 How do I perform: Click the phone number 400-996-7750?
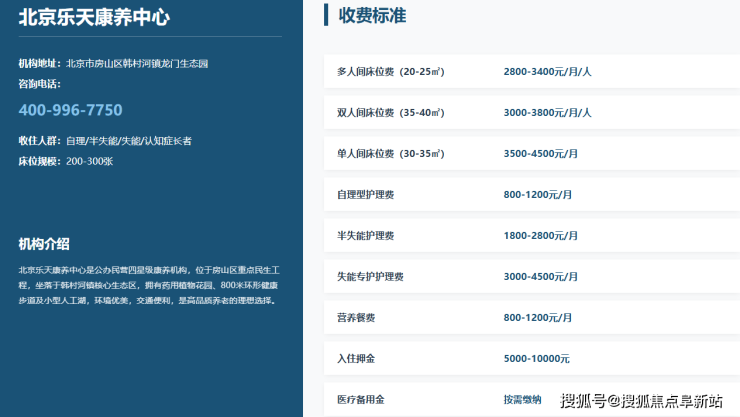tap(70, 110)
